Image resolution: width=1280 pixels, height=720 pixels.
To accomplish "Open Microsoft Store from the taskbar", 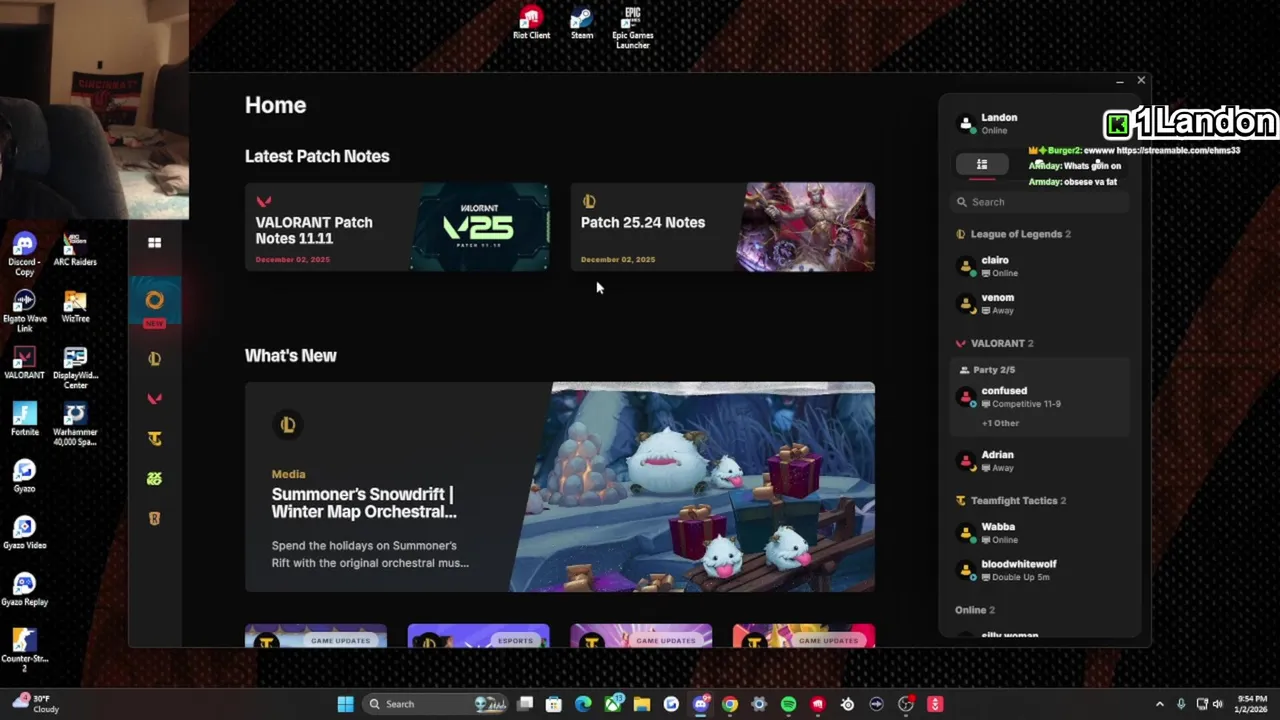I will 554,704.
